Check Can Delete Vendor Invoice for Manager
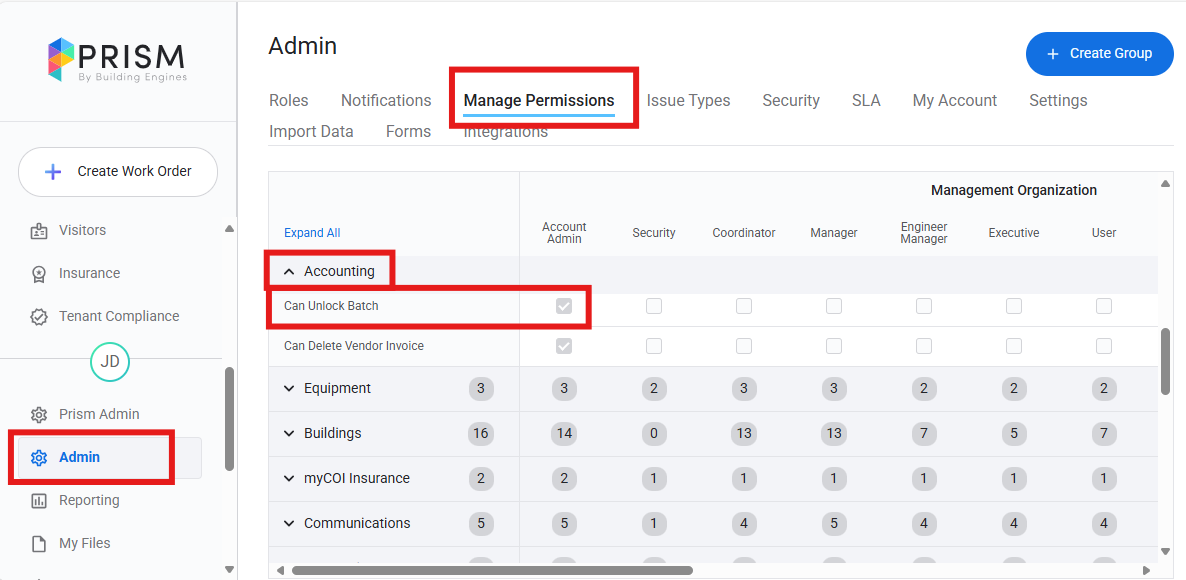Image resolution: width=1186 pixels, height=580 pixels. (834, 346)
